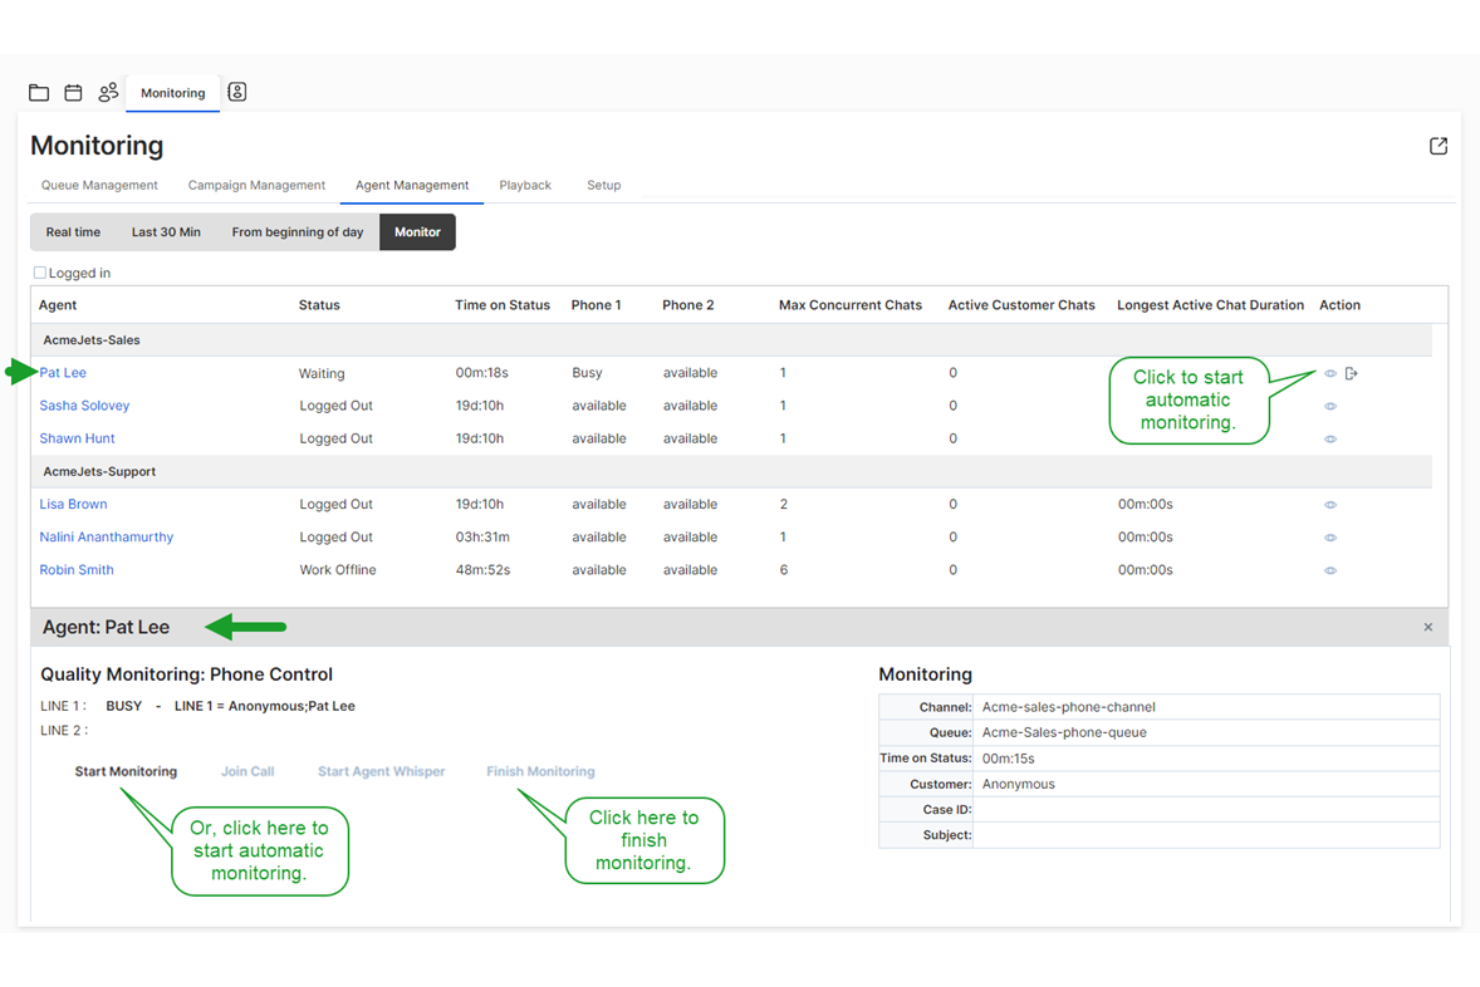Screen dimensions: 1480x987
Task: Start automatic monitoring with the eye icon for Pat Lee
Action: 1330,373
